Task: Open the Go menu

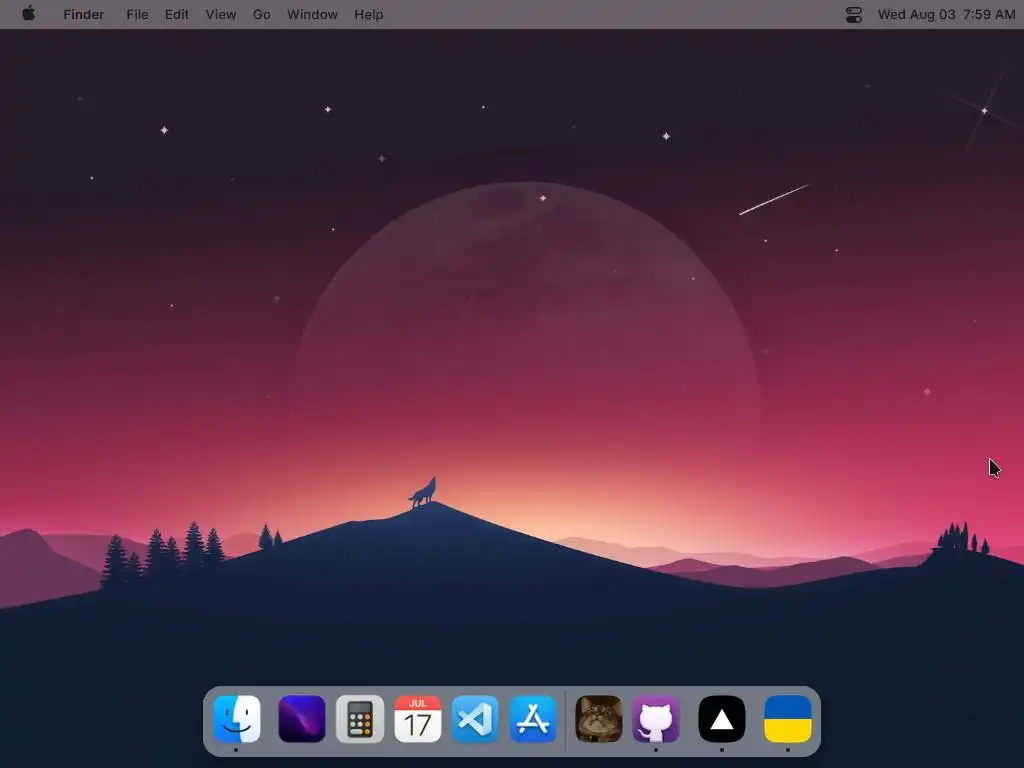Action: 261,14
